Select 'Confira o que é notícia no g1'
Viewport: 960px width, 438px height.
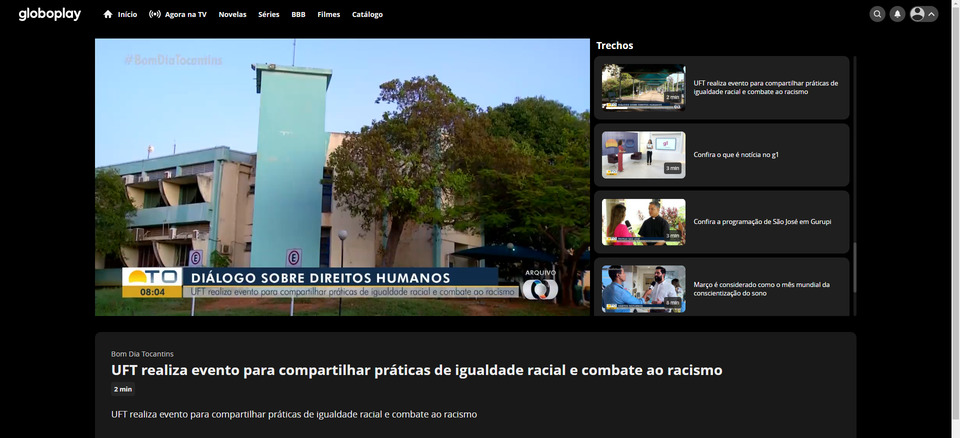point(736,155)
